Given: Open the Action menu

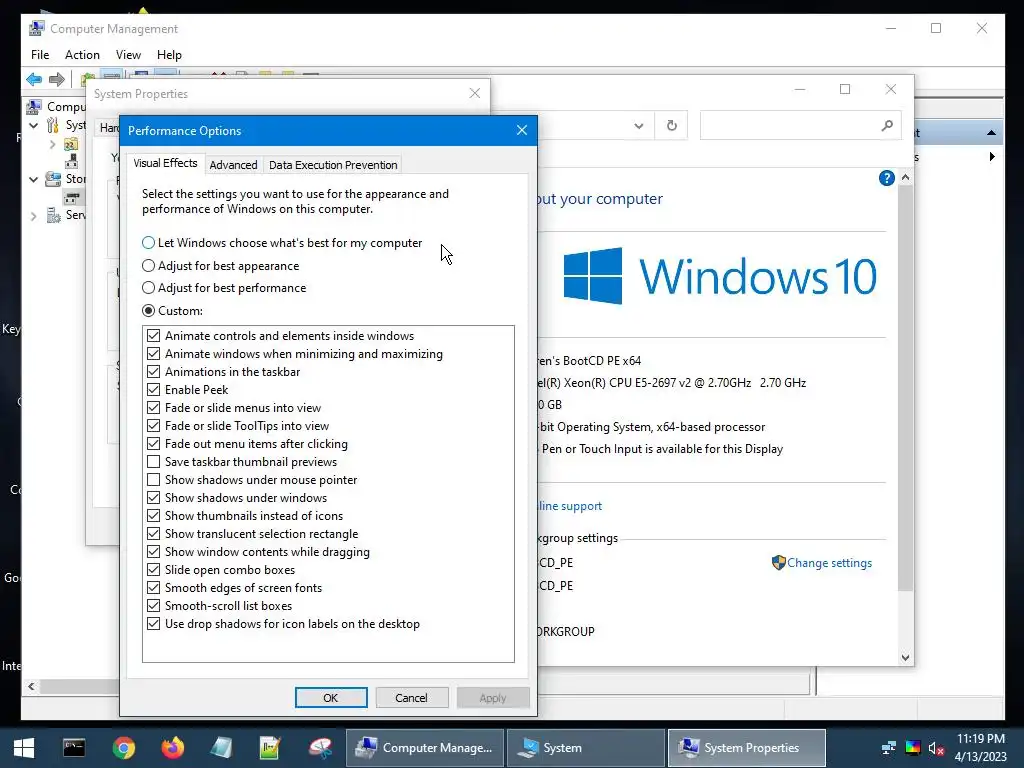Looking at the screenshot, I should click(x=82, y=55).
